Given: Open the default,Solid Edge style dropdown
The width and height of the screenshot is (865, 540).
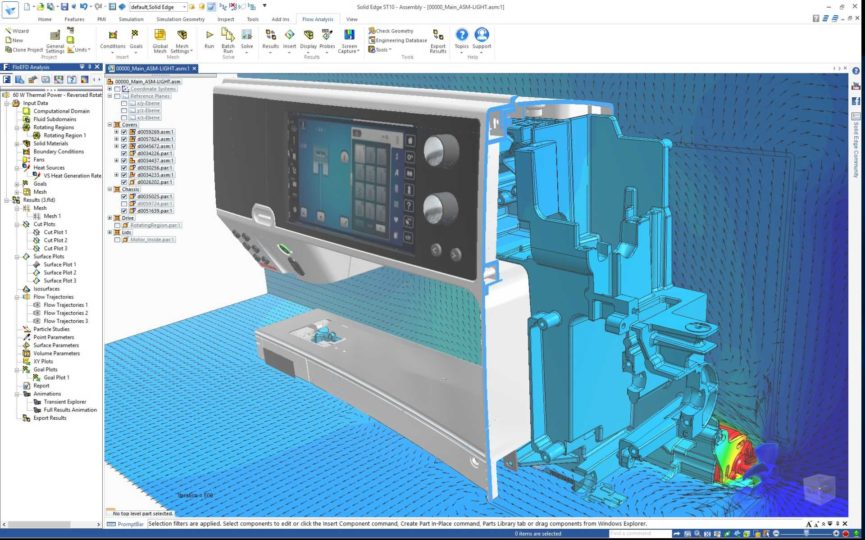Looking at the screenshot, I should [x=183, y=7].
